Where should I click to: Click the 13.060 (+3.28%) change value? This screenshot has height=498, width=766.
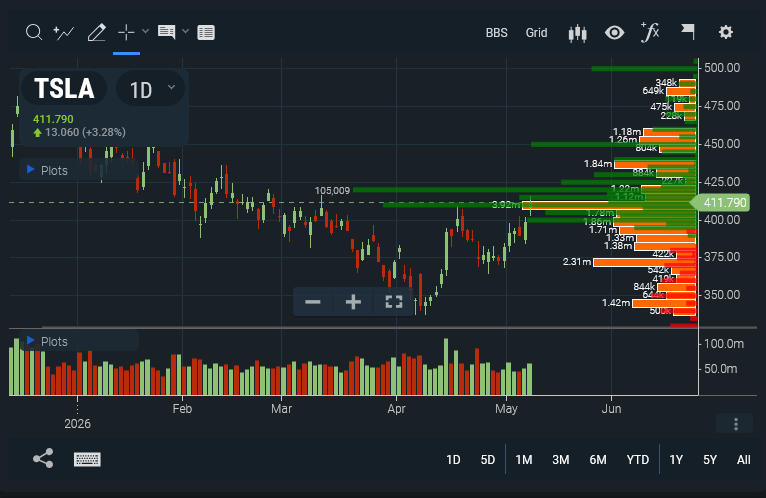click(85, 132)
